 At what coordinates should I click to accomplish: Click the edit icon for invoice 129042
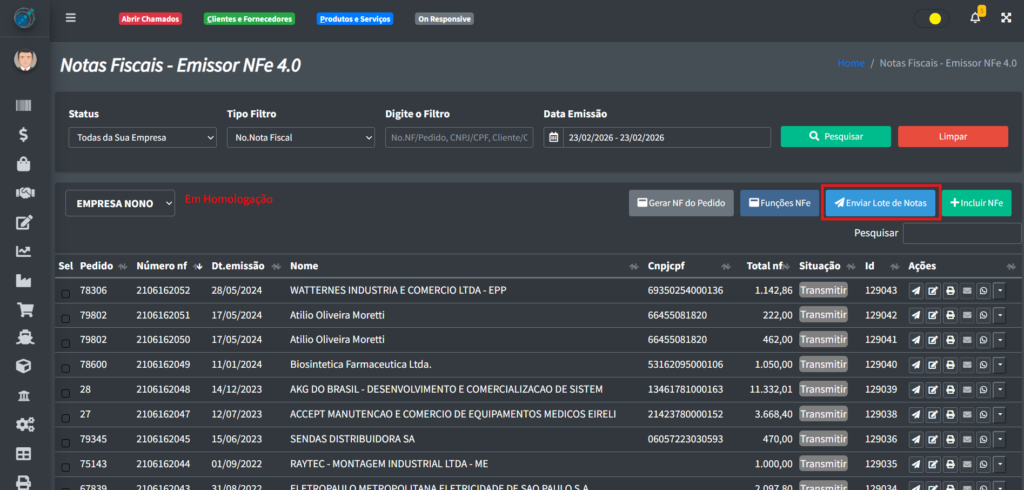[933, 315]
